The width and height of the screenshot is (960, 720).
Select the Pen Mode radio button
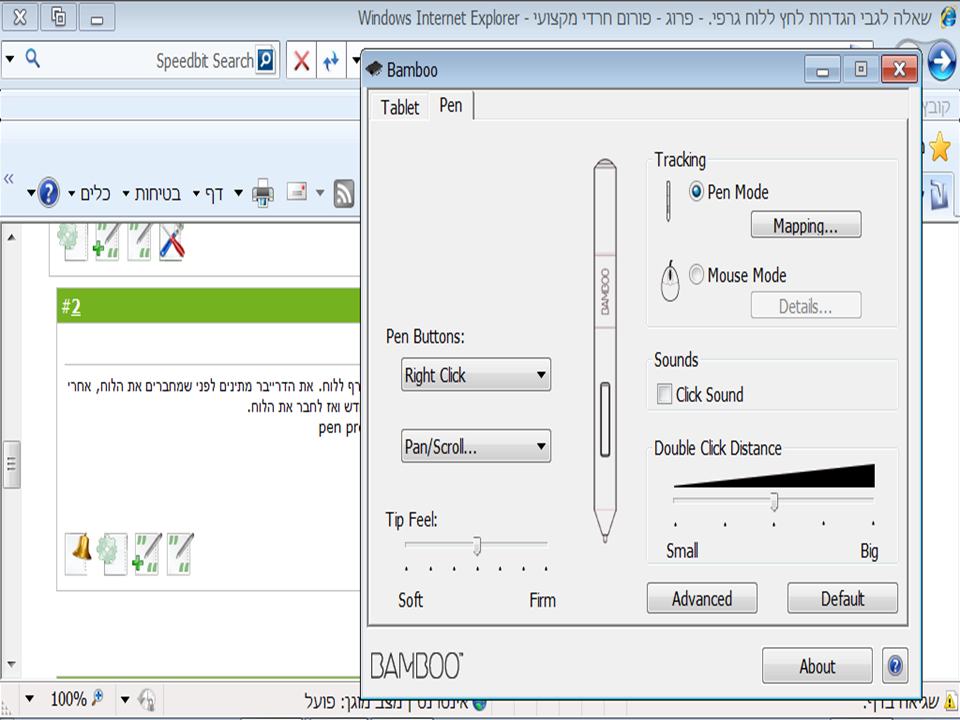696,192
